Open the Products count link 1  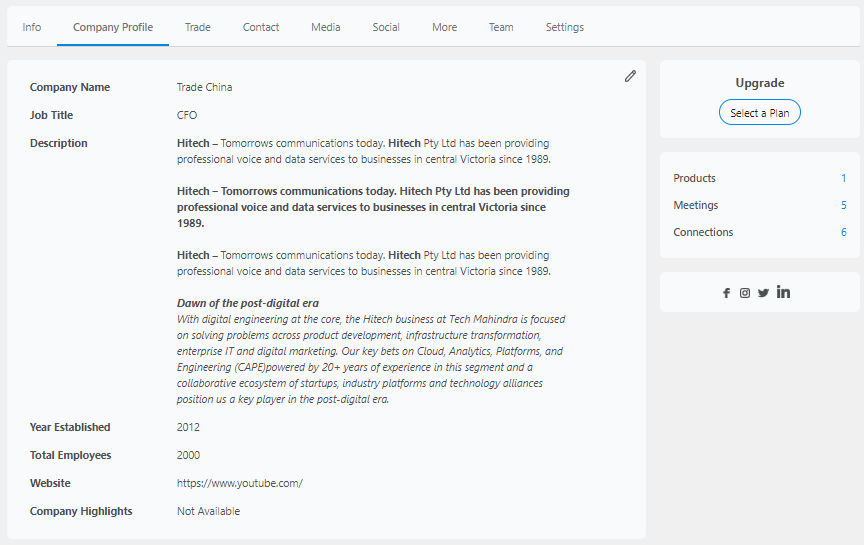843,178
